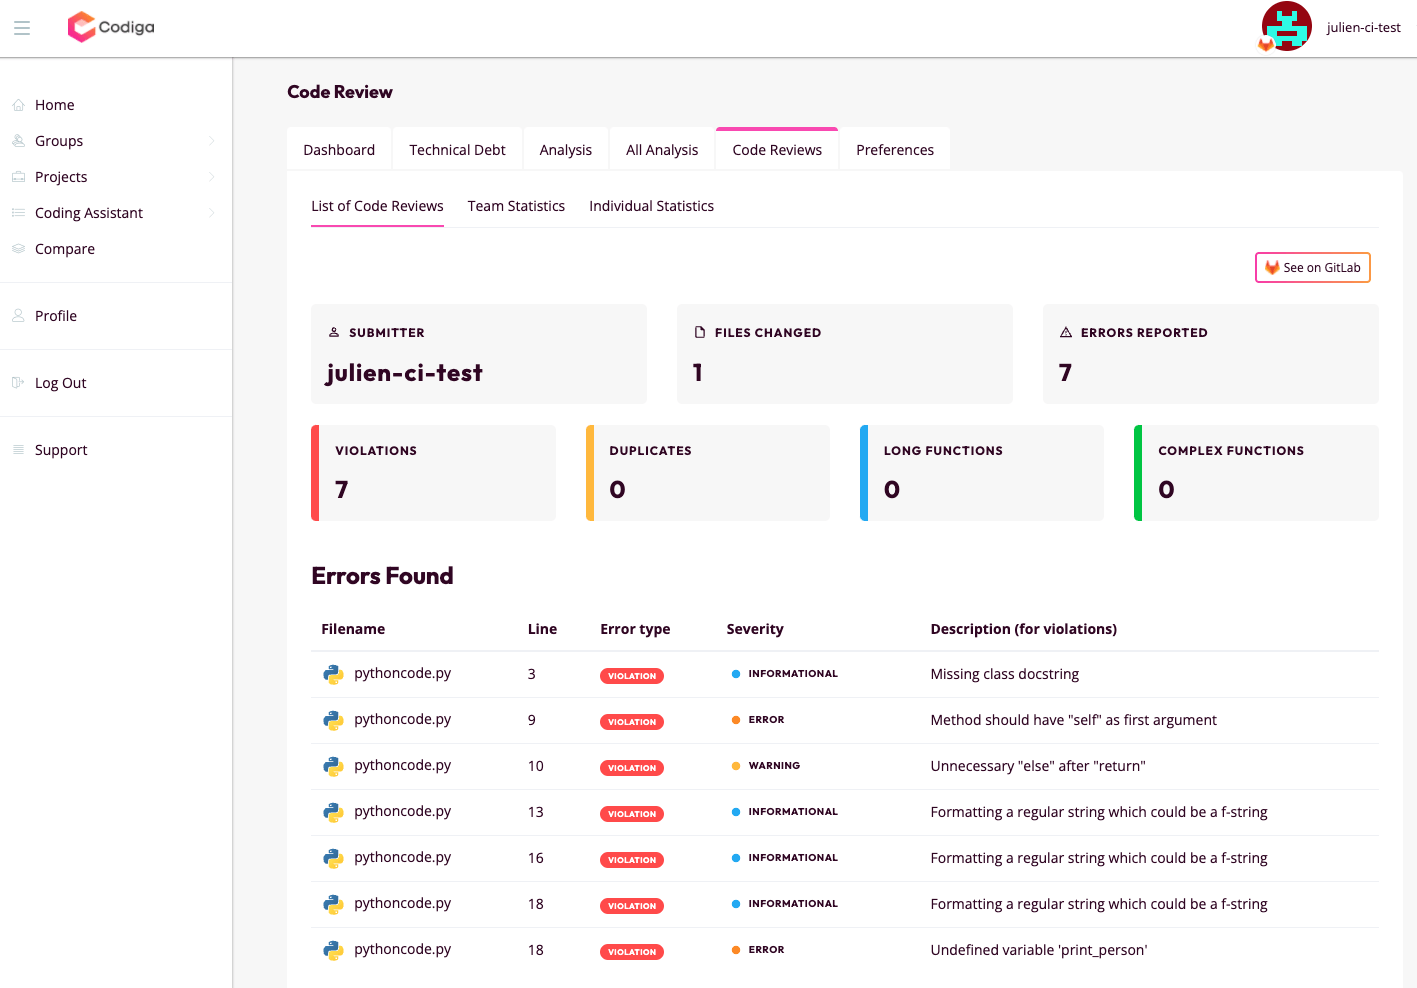Click the Compare icon in the sidebar
The image size is (1417, 988).
click(18, 248)
